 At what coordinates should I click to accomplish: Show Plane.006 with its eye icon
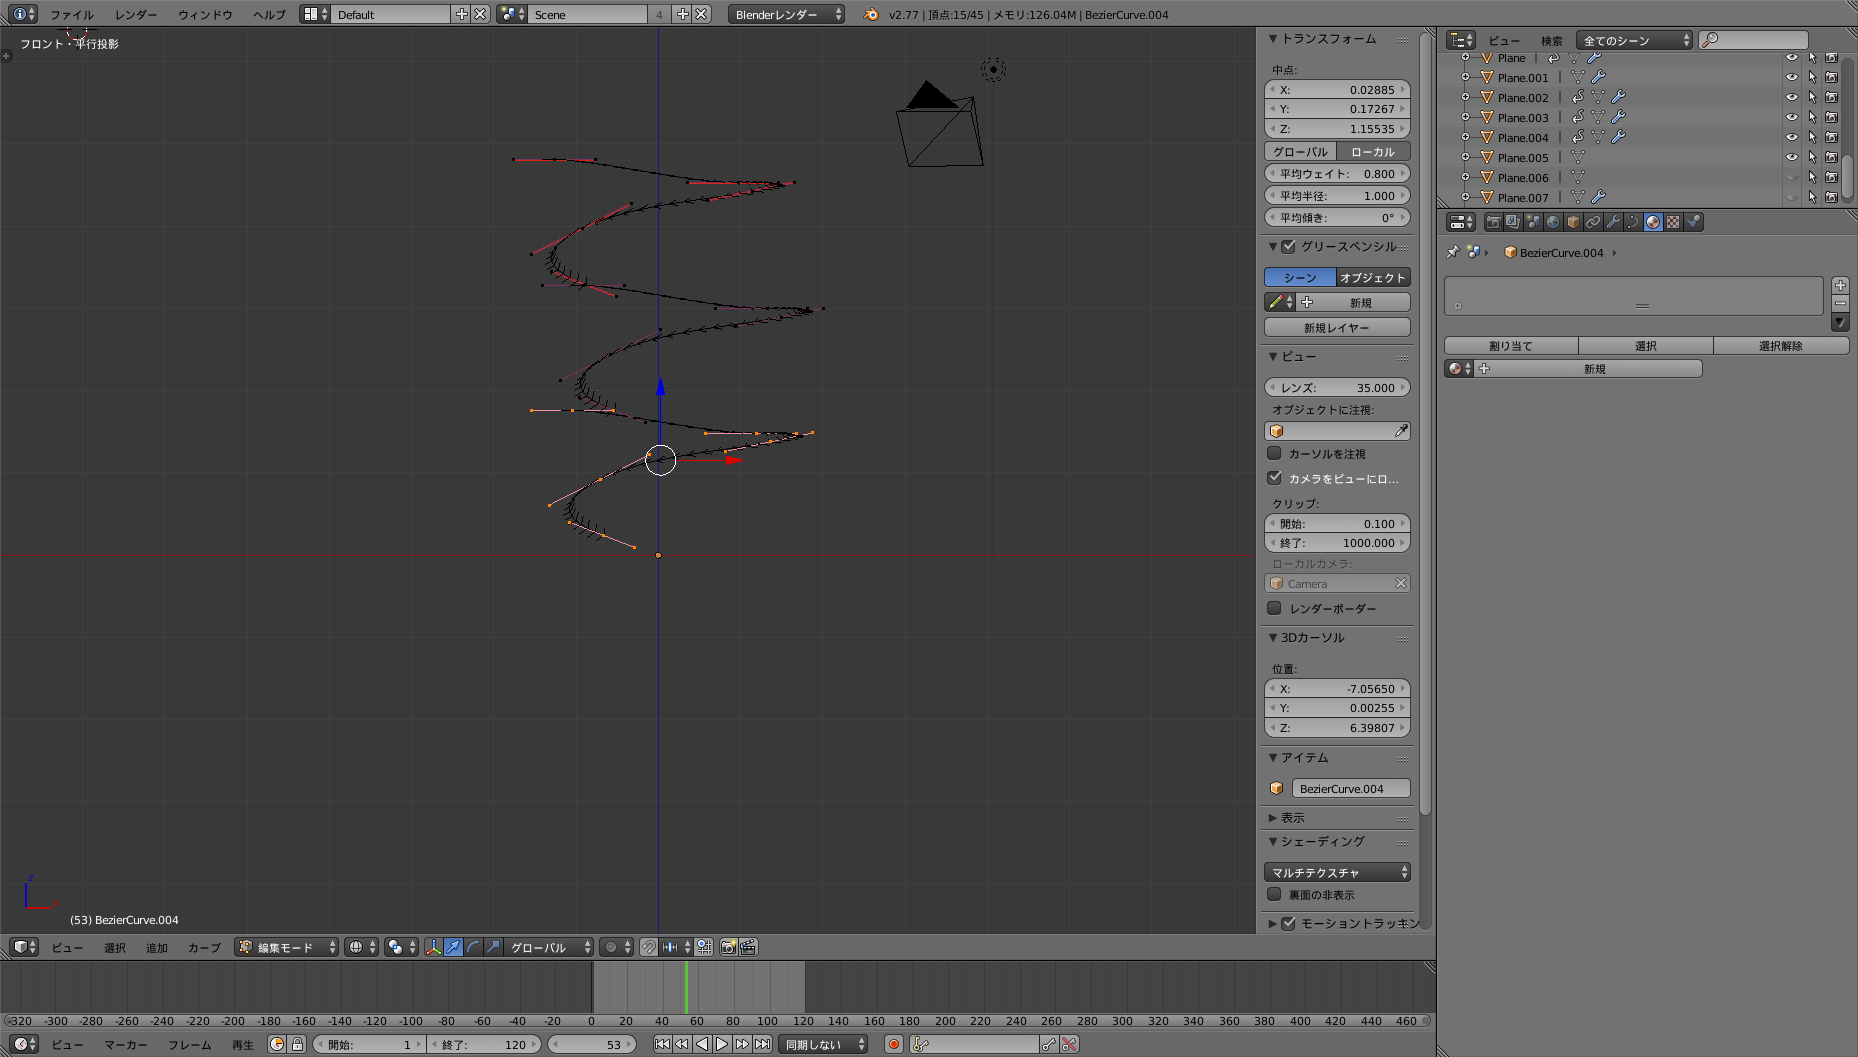1791,177
